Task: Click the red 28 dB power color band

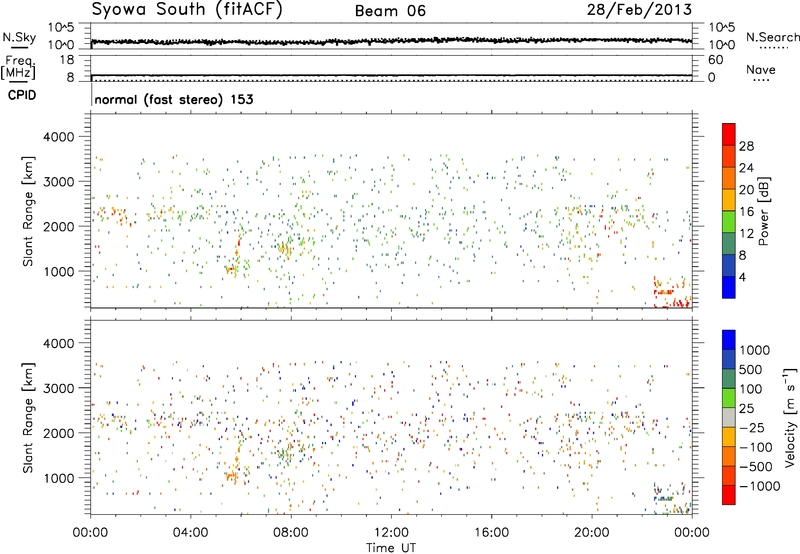Action: coord(729,135)
